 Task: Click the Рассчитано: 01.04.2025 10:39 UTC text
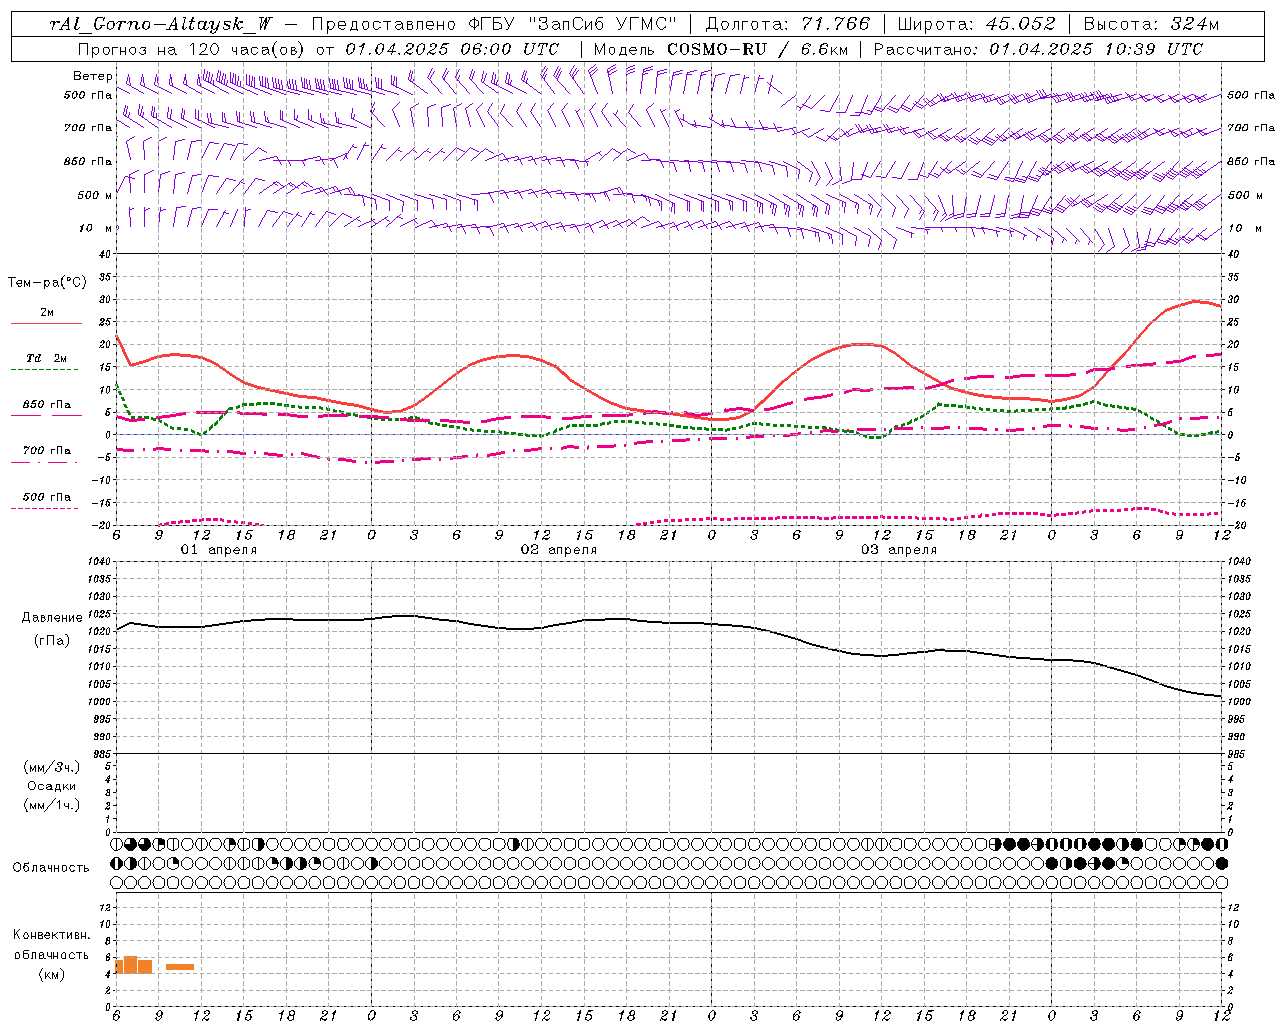[x=1038, y=49]
